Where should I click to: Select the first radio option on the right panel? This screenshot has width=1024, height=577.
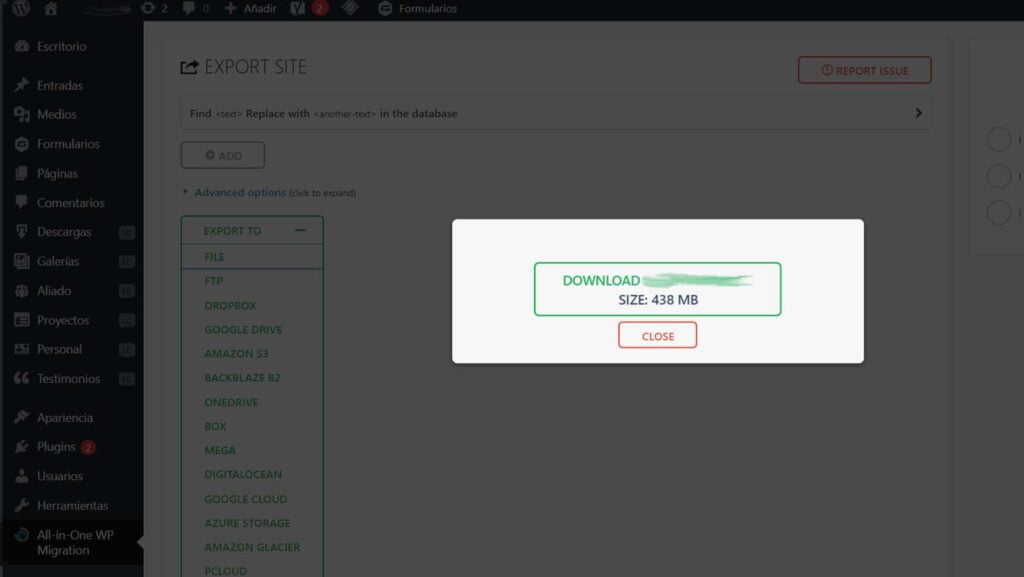coord(999,139)
